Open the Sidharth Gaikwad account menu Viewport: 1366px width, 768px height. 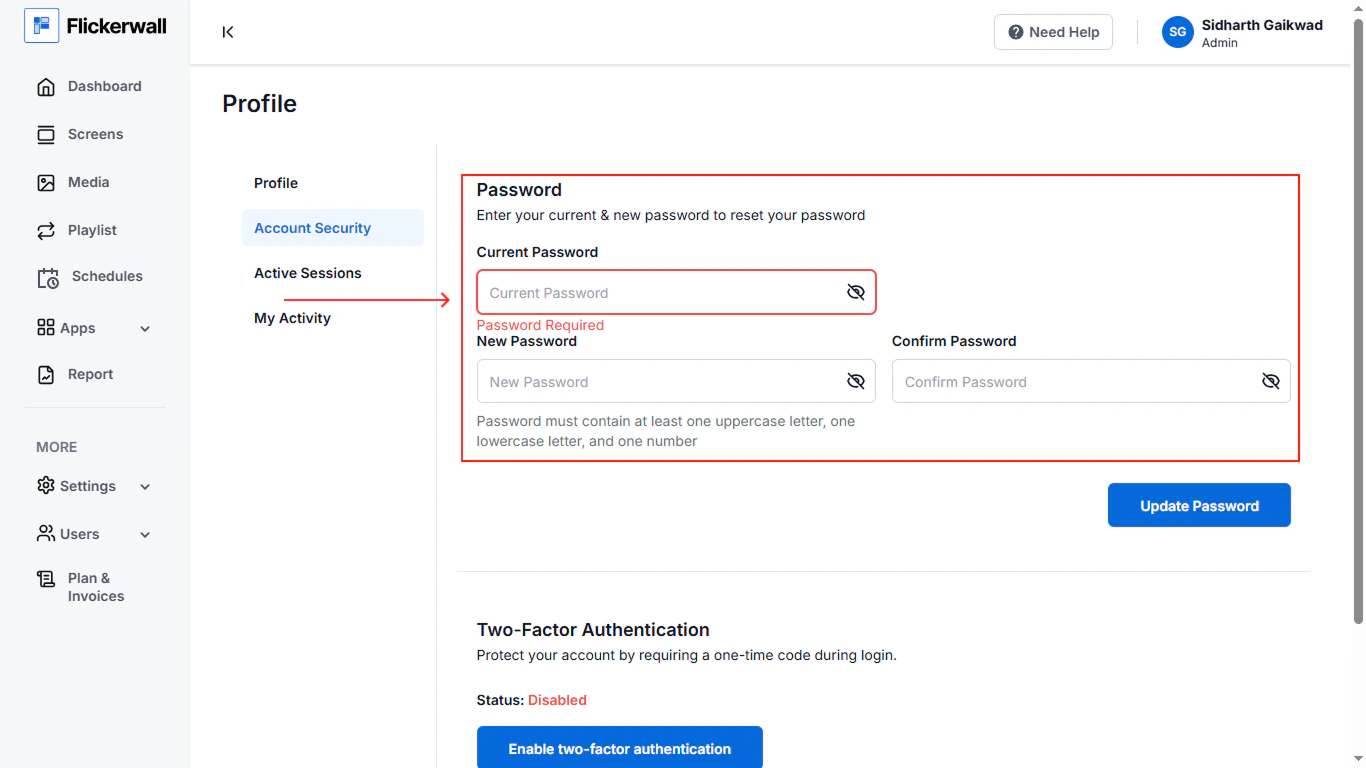(1243, 32)
